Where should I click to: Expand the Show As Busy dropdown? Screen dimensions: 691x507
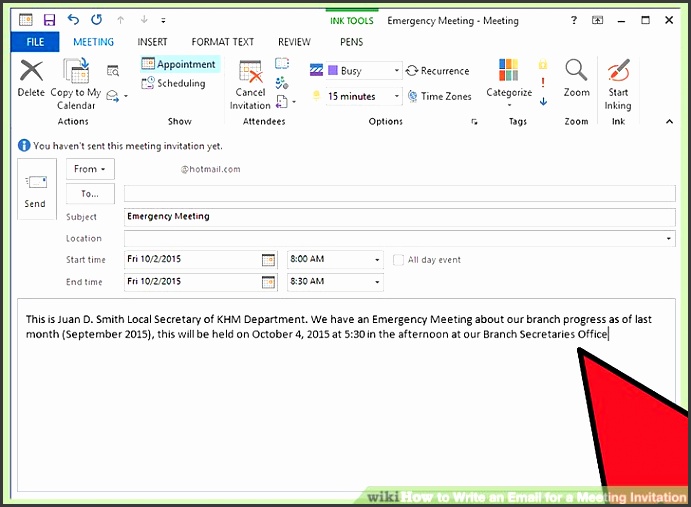pyautogui.click(x=396, y=71)
